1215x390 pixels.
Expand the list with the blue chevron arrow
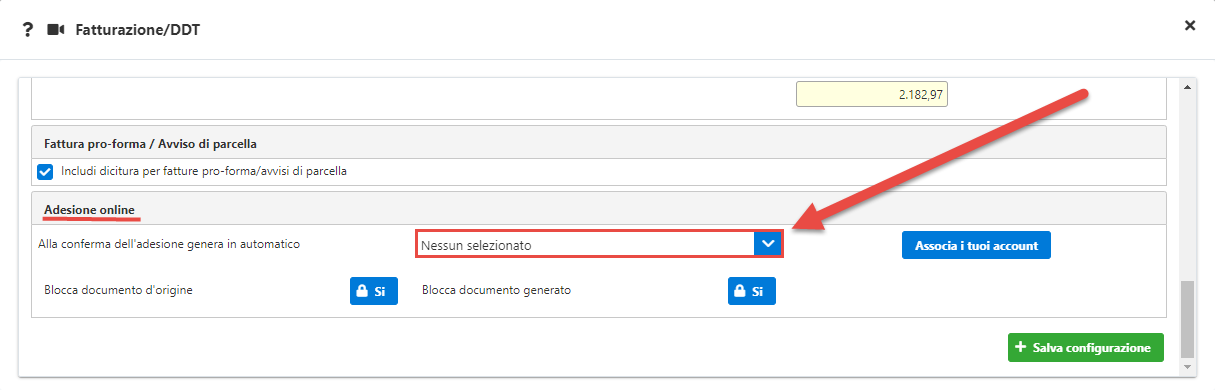click(x=768, y=244)
